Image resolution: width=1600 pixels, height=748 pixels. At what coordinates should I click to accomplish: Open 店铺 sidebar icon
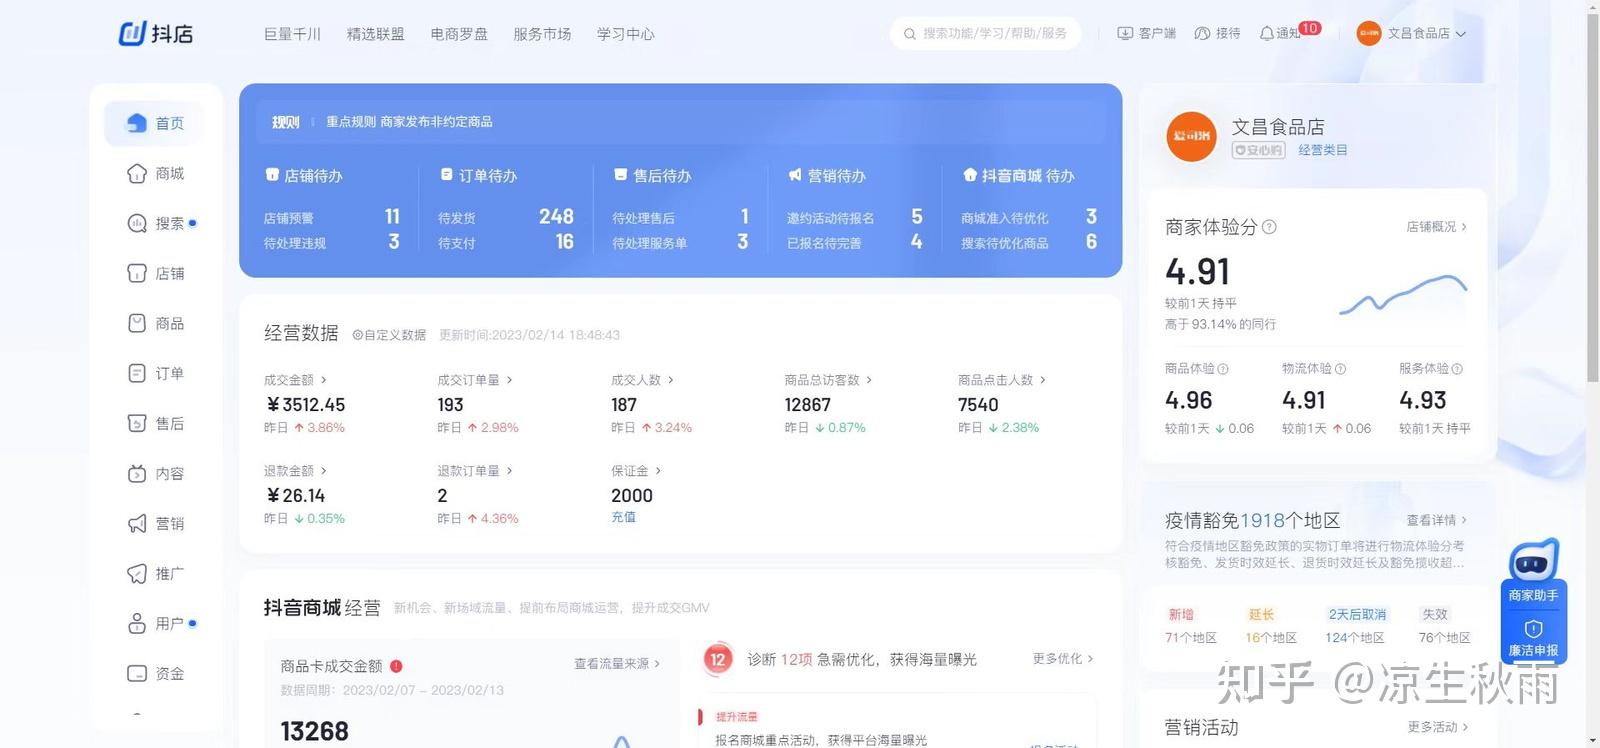pyautogui.click(x=137, y=273)
